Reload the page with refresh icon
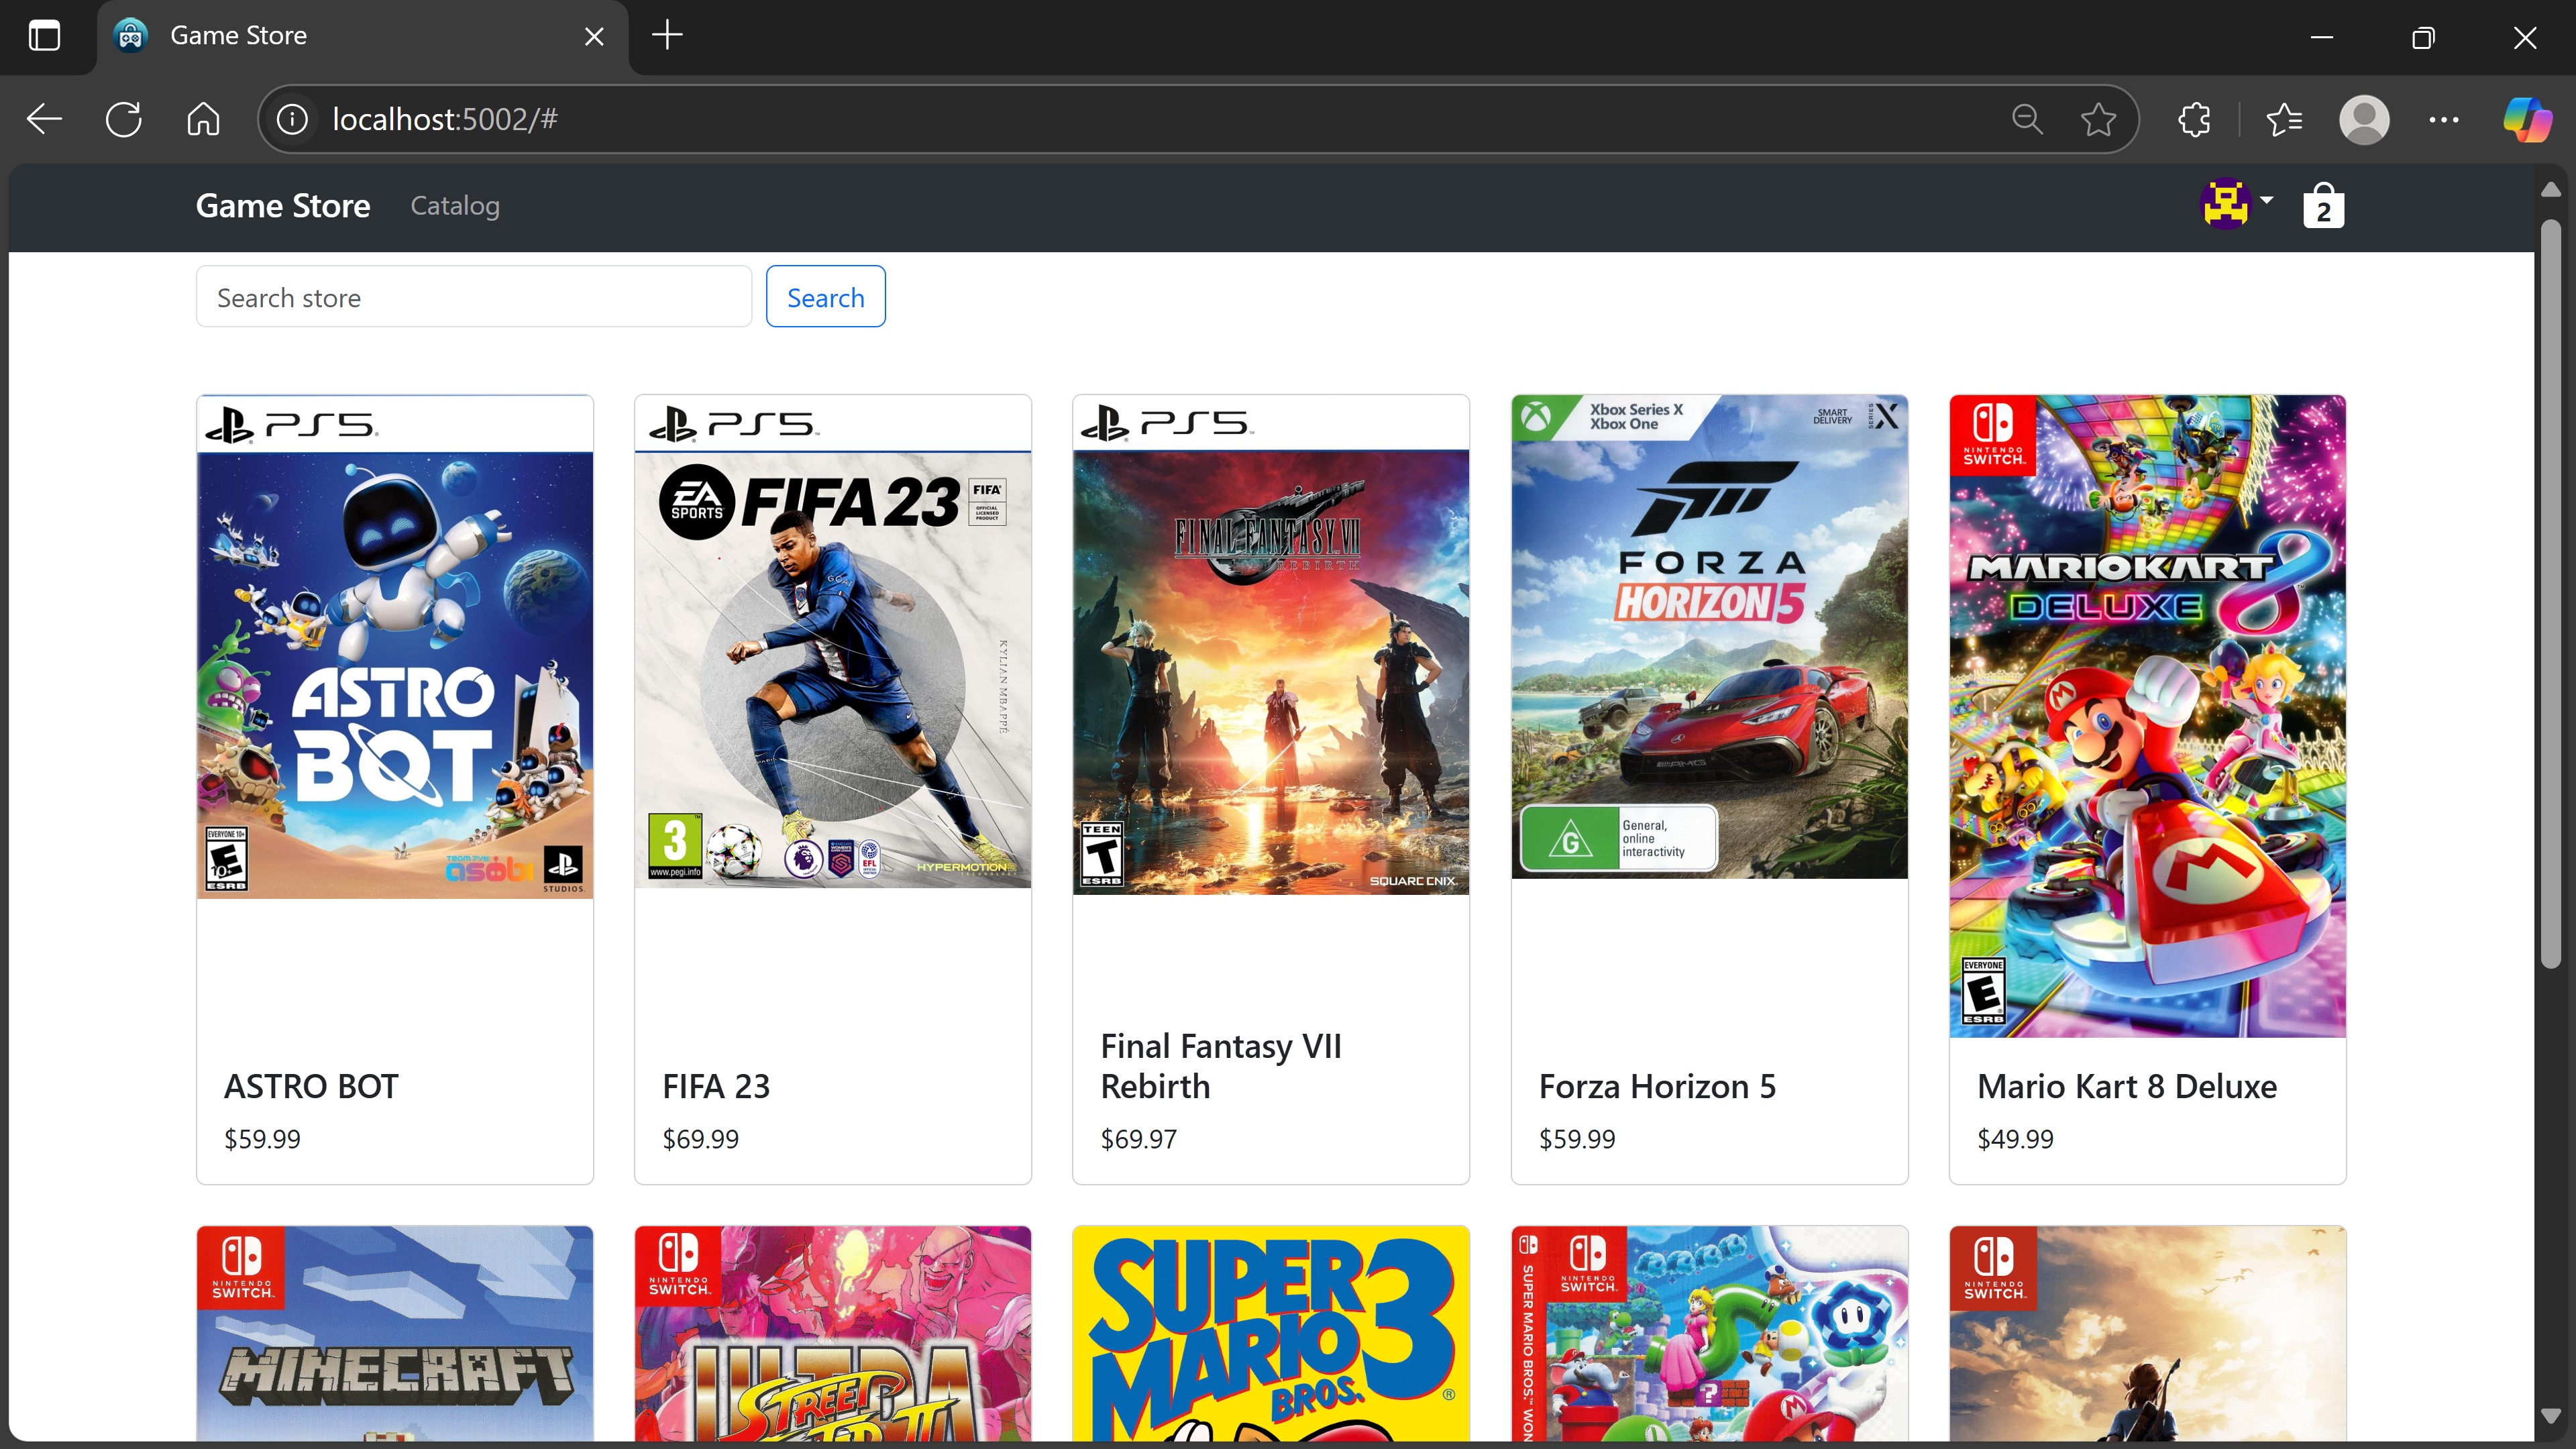 (x=124, y=120)
